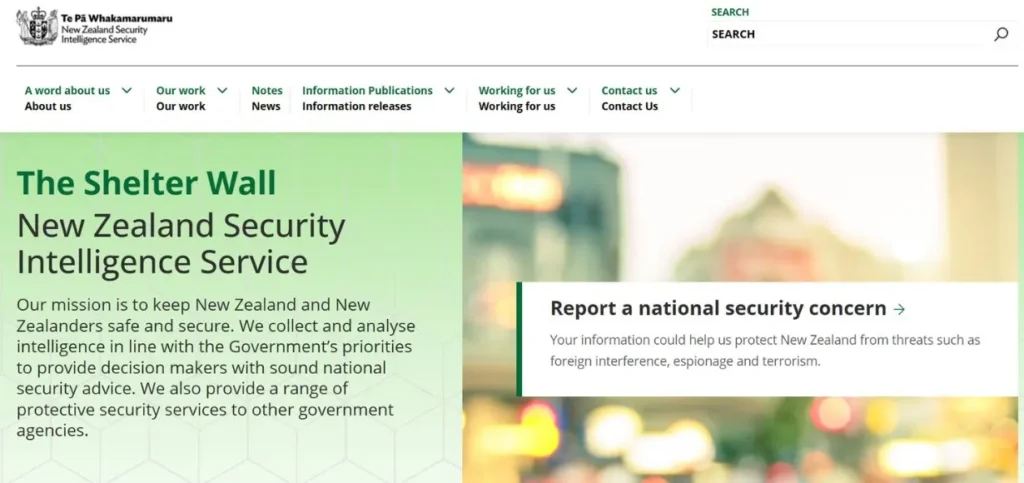
Task: Click the 'Your information could help us' description
Action: pos(765,351)
